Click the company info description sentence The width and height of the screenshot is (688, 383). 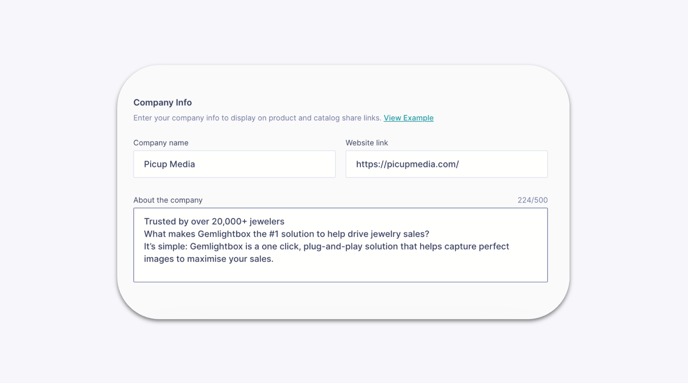[x=257, y=118]
